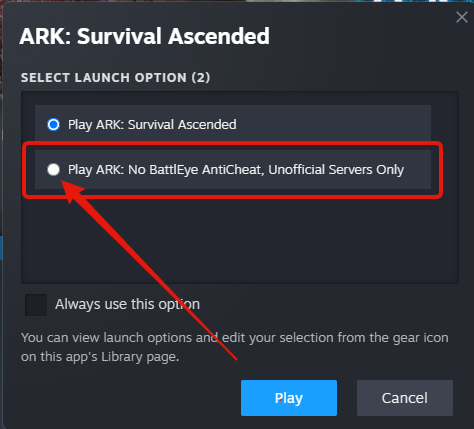Click the gear icon hint paragraph

point(235,347)
